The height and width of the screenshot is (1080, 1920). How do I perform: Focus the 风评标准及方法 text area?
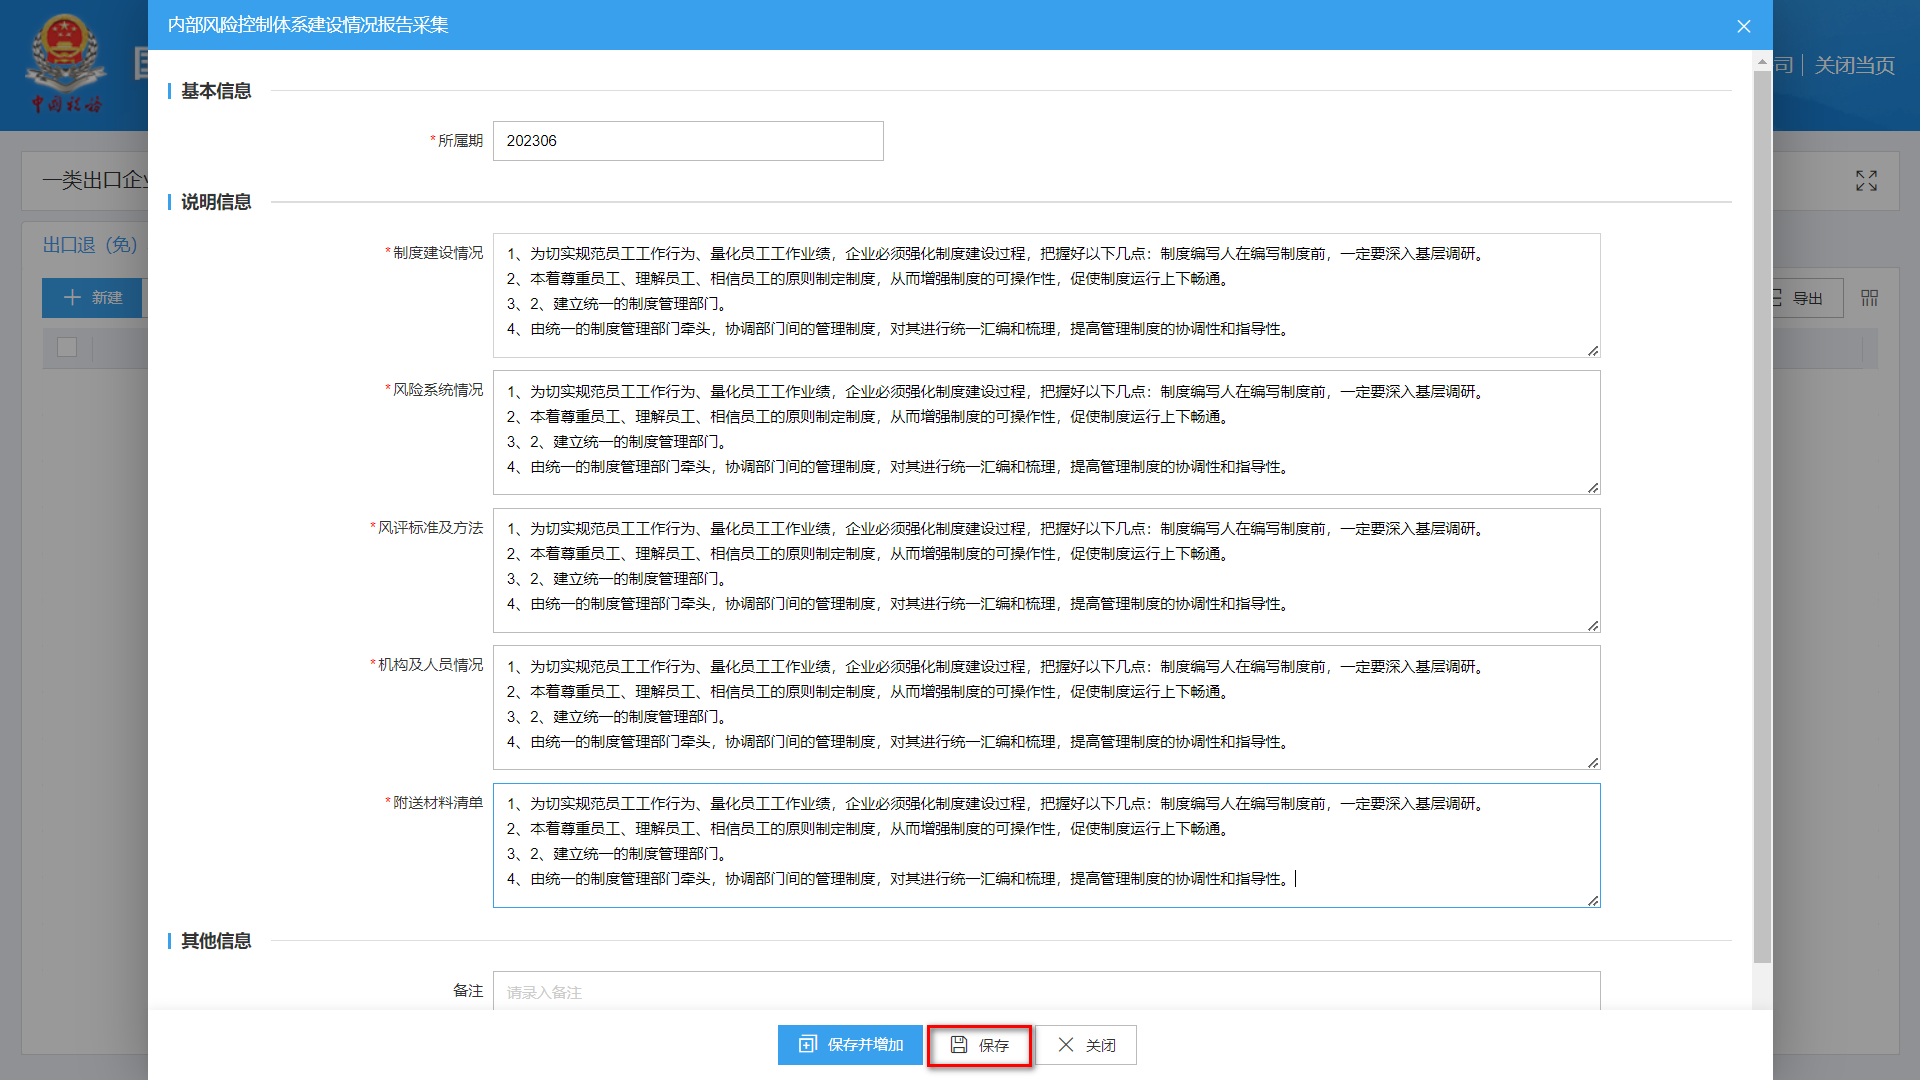tap(1046, 570)
